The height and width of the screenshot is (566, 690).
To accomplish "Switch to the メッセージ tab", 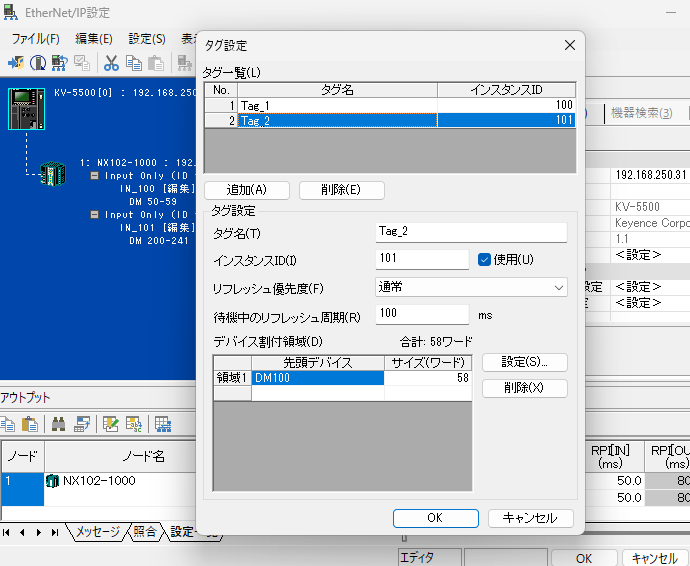I will pyautogui.click(x=97, y=532).
